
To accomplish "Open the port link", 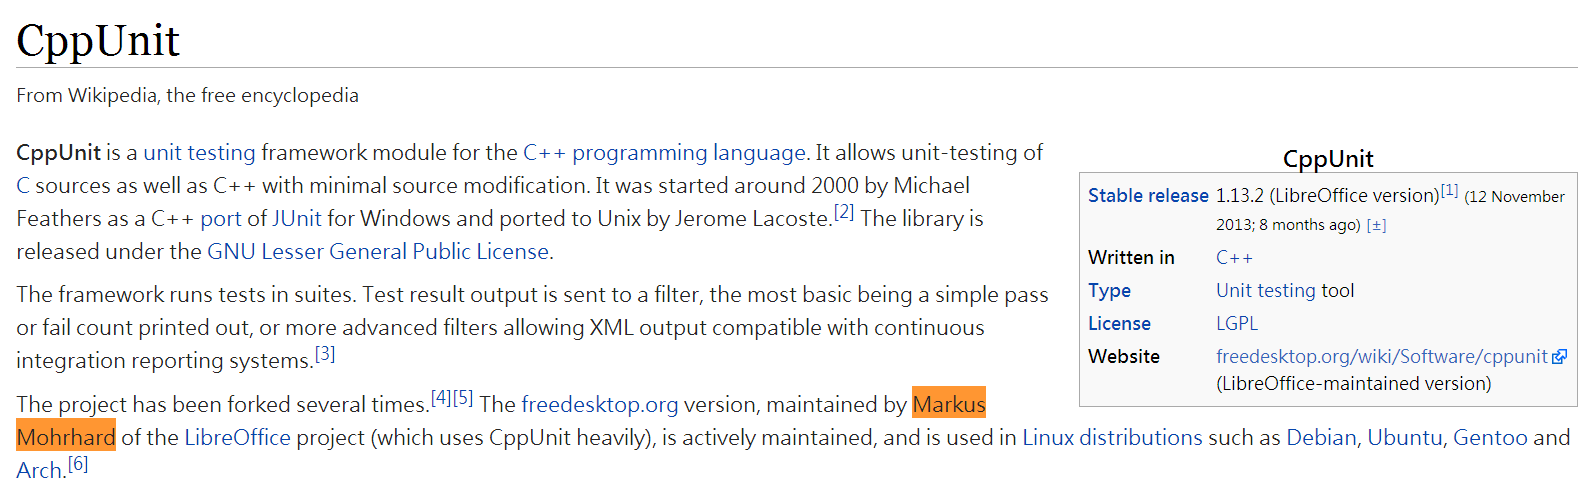I will 221,219.
